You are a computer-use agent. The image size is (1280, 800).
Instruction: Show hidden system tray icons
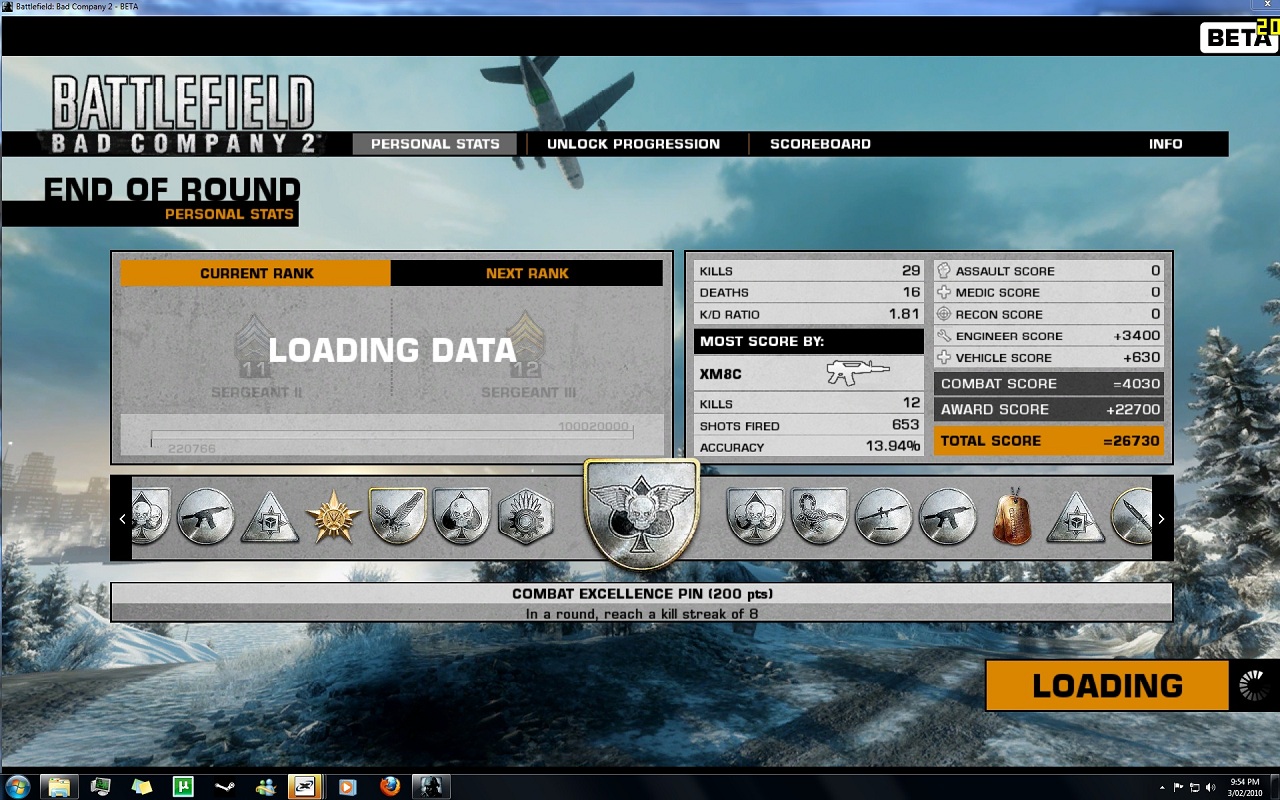(1162, 787)
